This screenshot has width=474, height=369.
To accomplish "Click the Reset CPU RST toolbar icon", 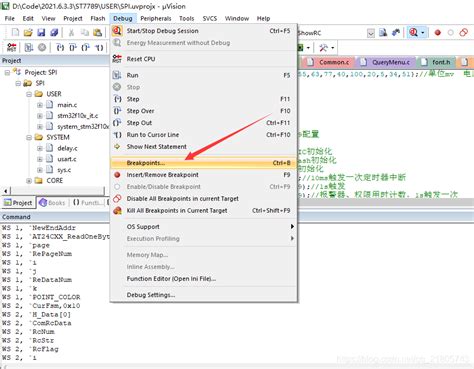I will [x=12, y=47].
